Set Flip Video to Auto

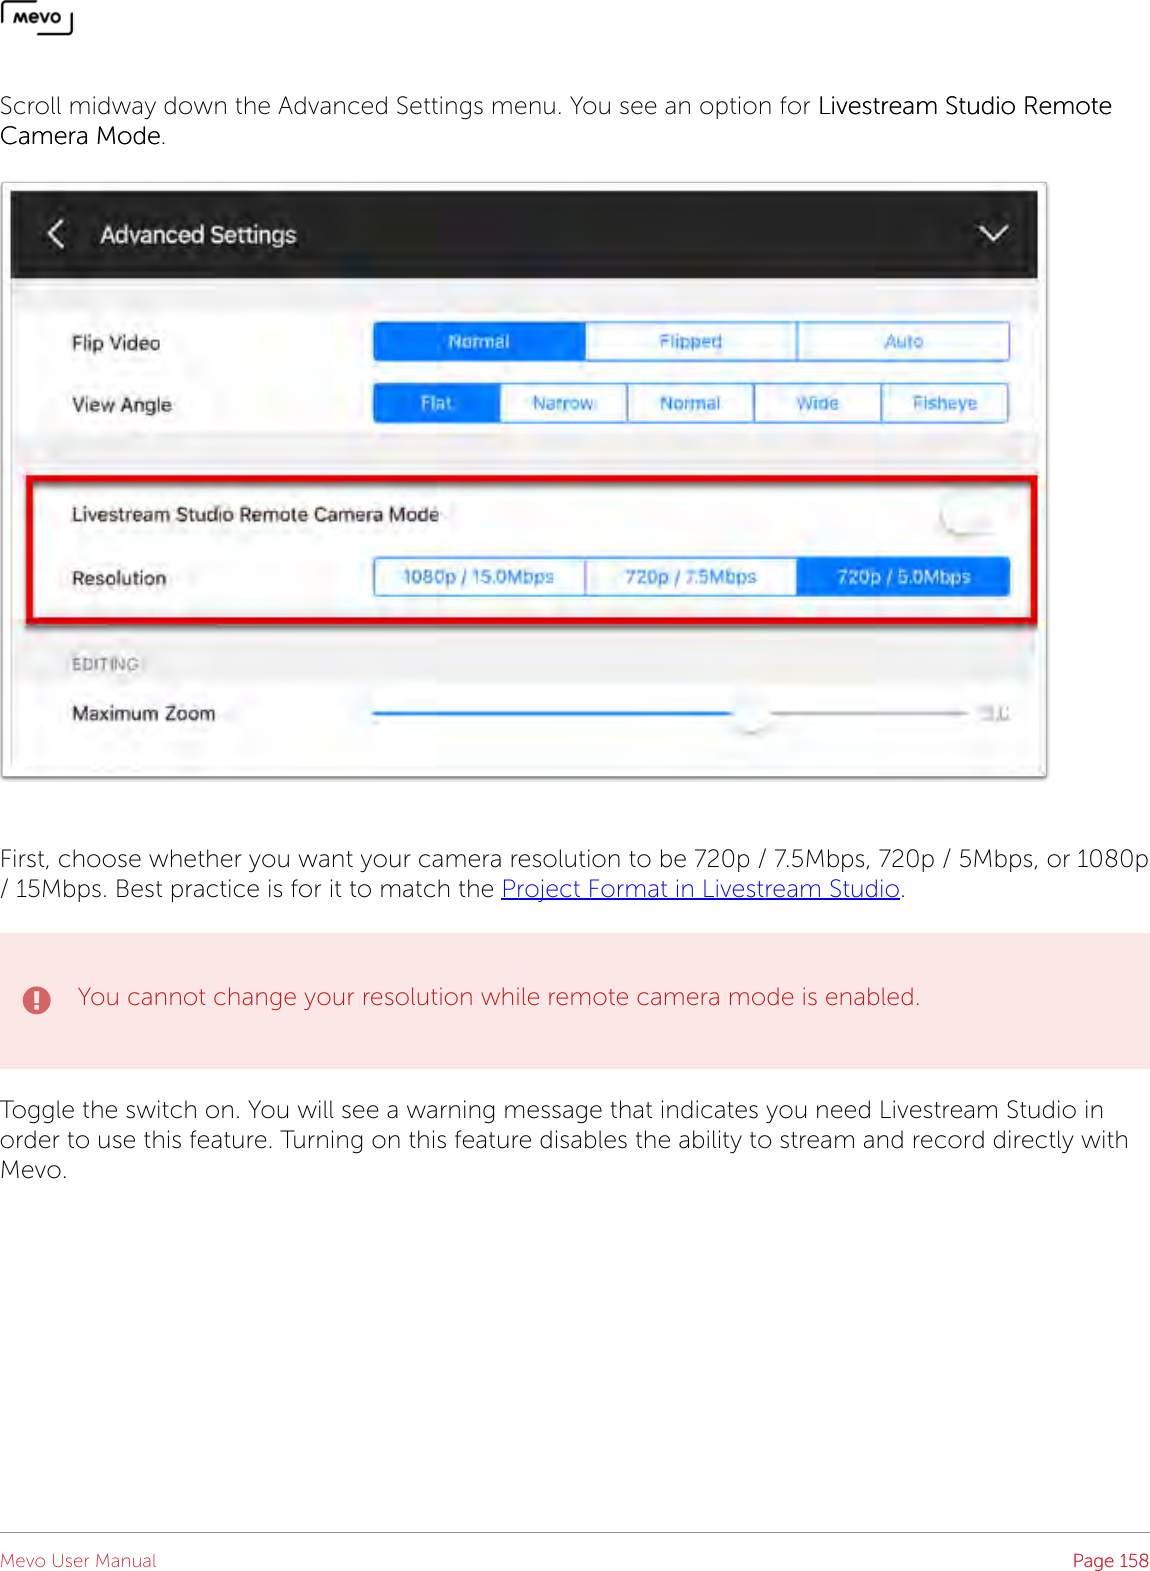tap(903, 341)
